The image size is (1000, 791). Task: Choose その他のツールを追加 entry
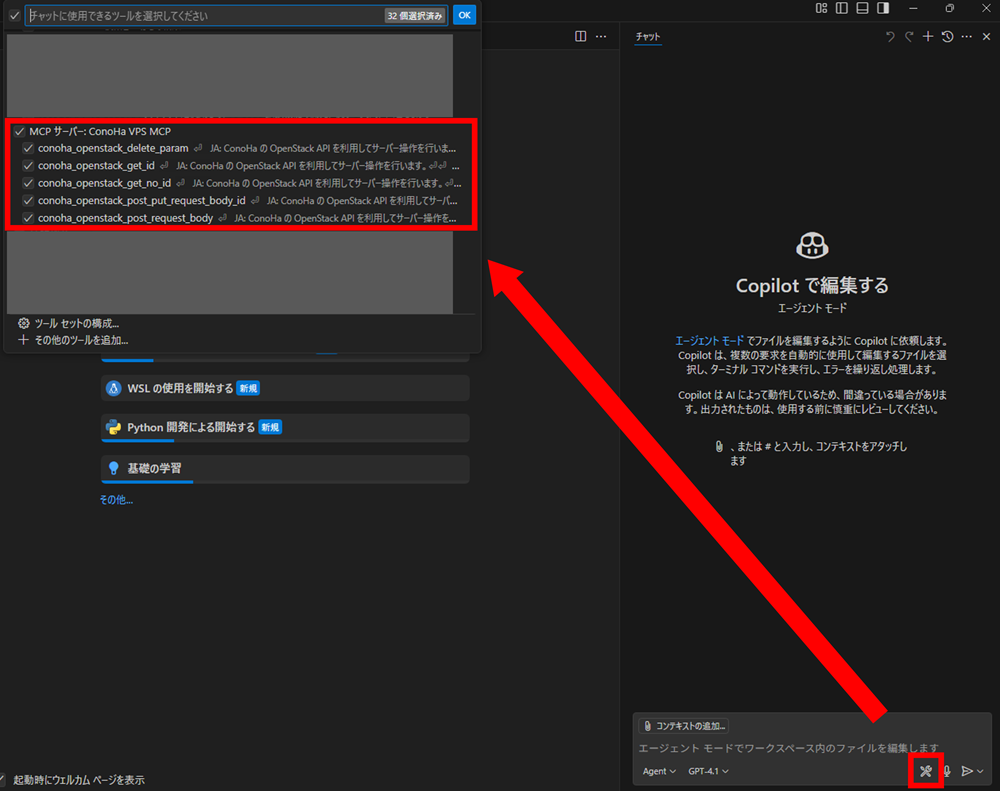pyautogui.click(x=73, y=340)
